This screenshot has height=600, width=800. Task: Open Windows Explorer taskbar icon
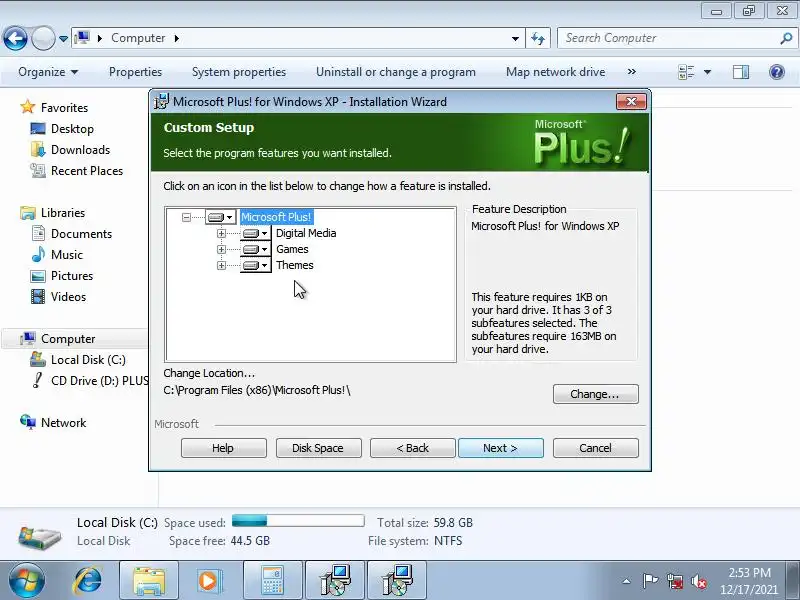[149, 581]
